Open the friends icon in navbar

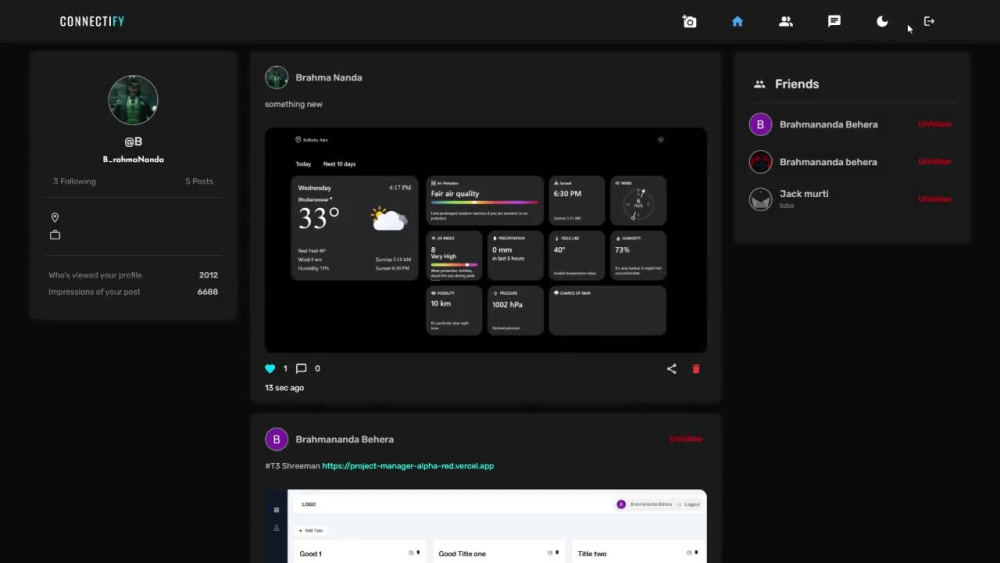(786, 21)
